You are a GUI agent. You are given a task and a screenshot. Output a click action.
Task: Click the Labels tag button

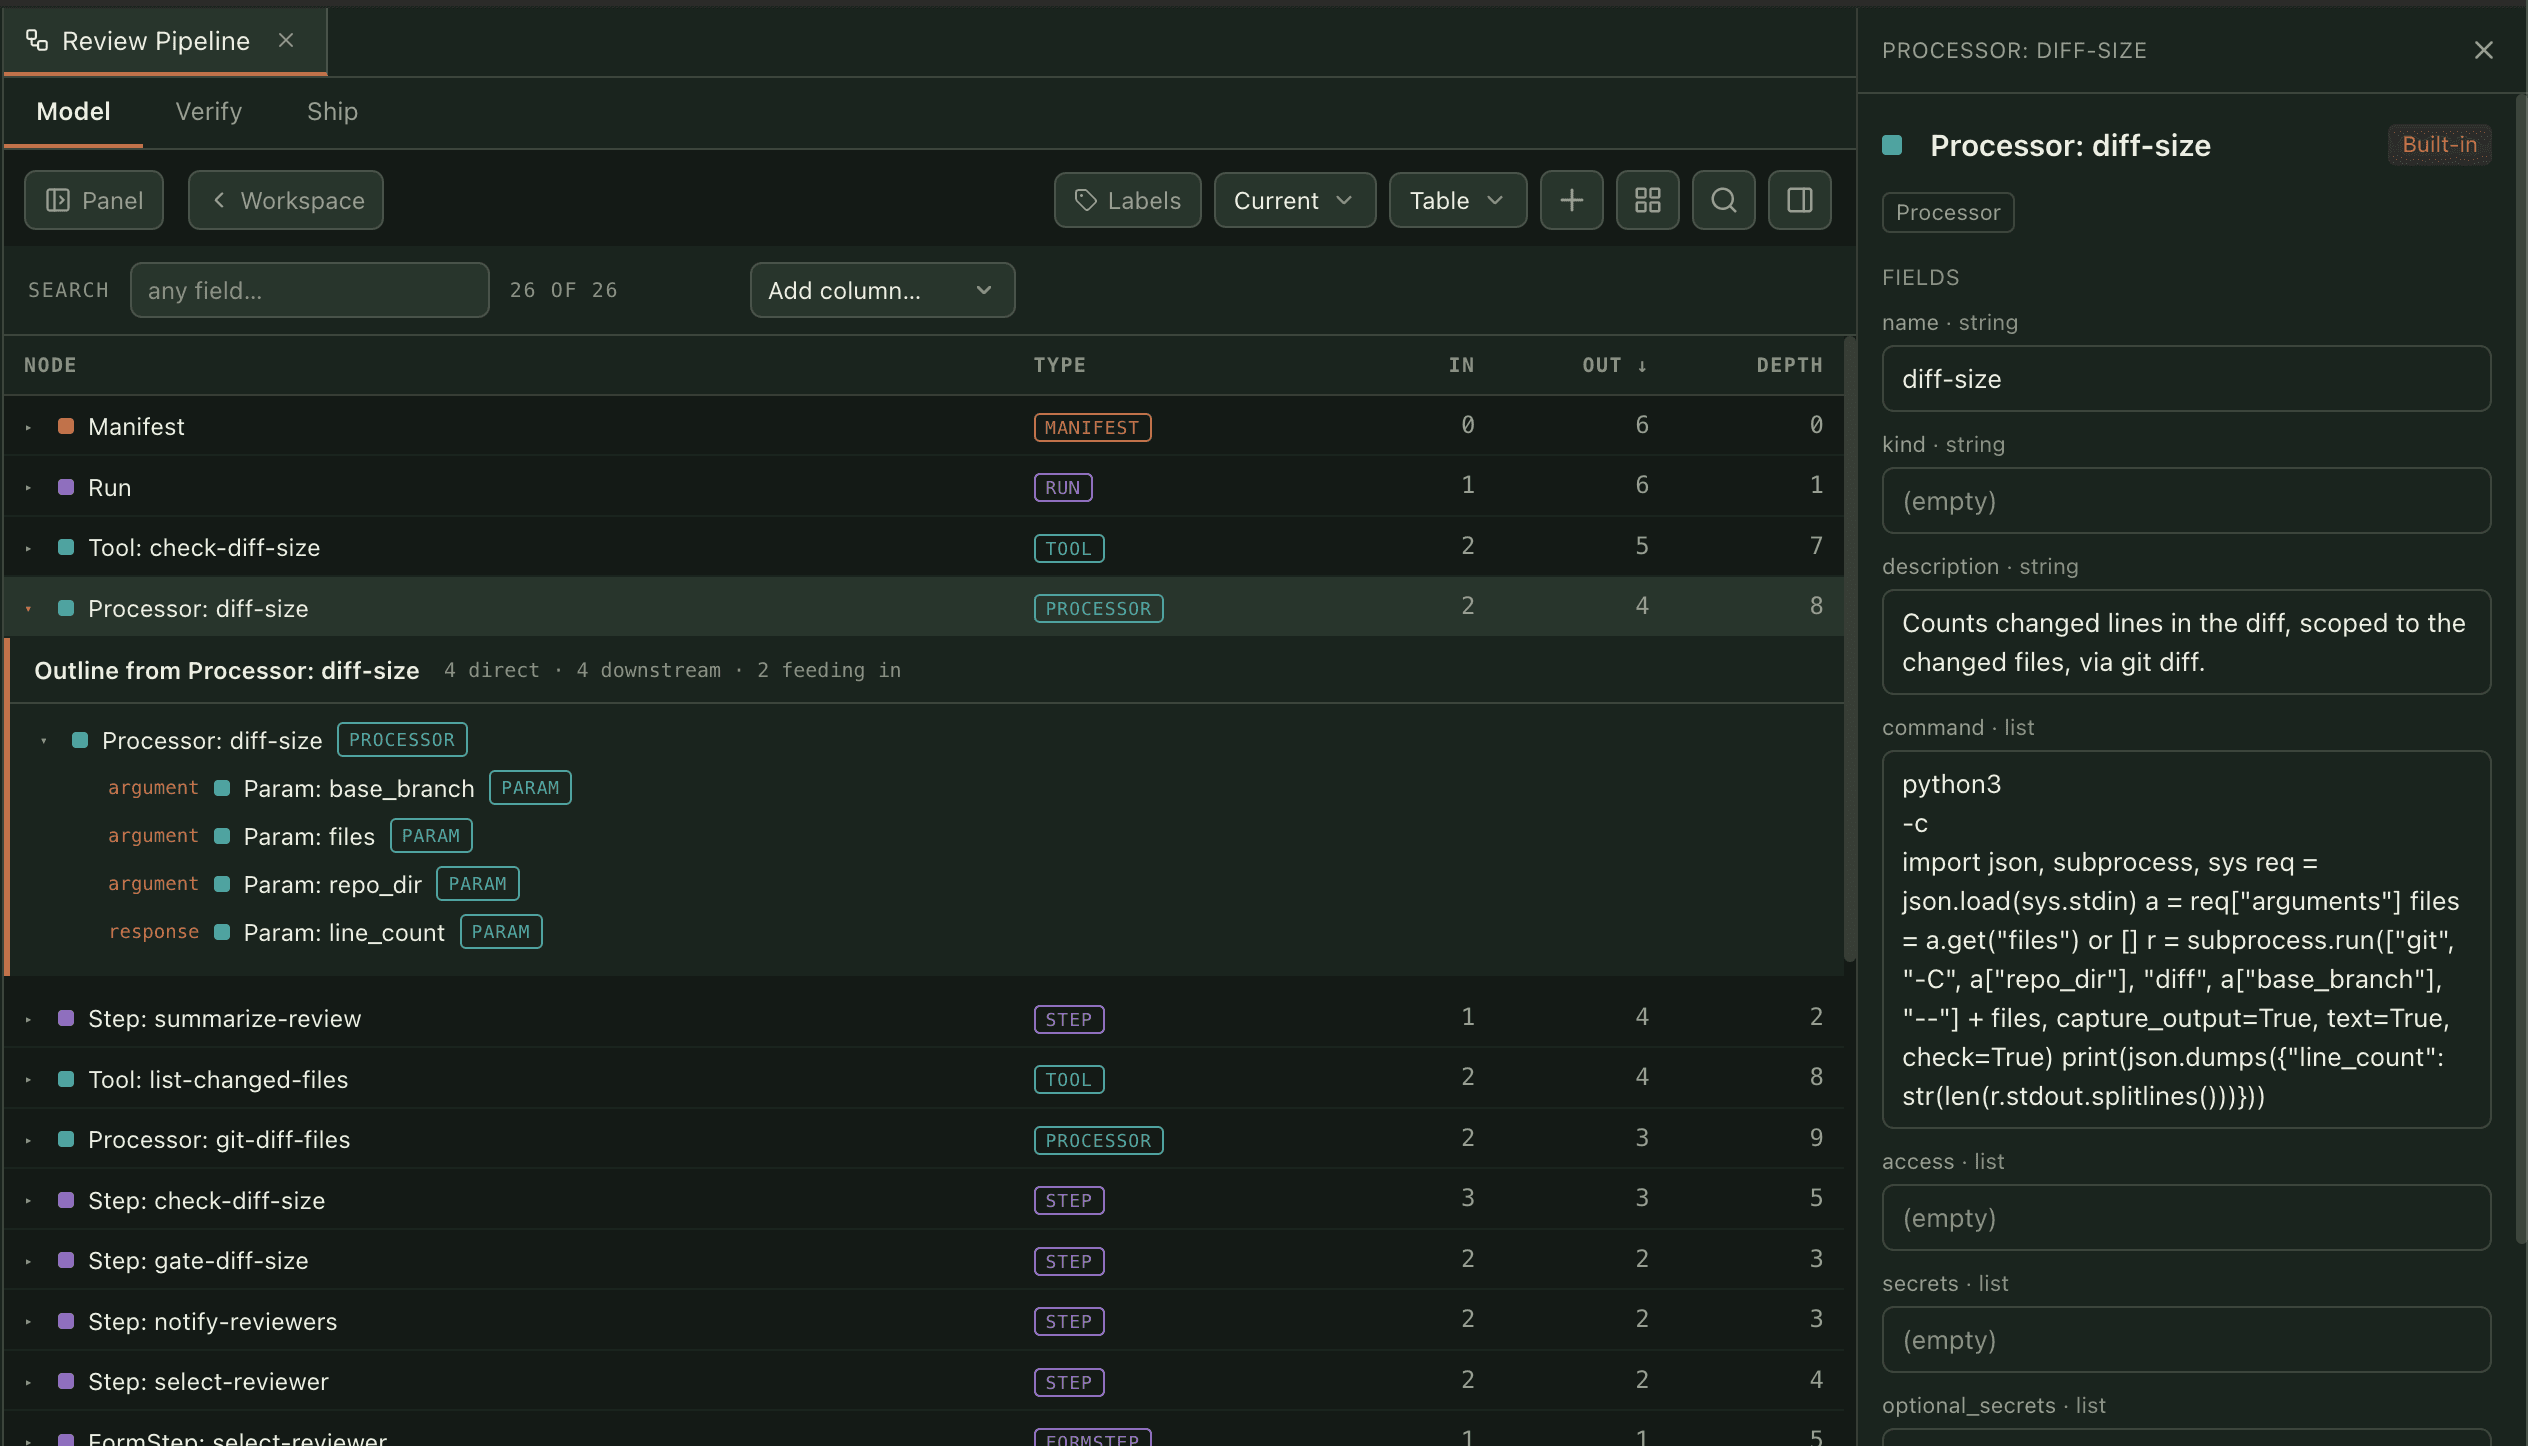pyautogui.click(x=1127, y=200)
